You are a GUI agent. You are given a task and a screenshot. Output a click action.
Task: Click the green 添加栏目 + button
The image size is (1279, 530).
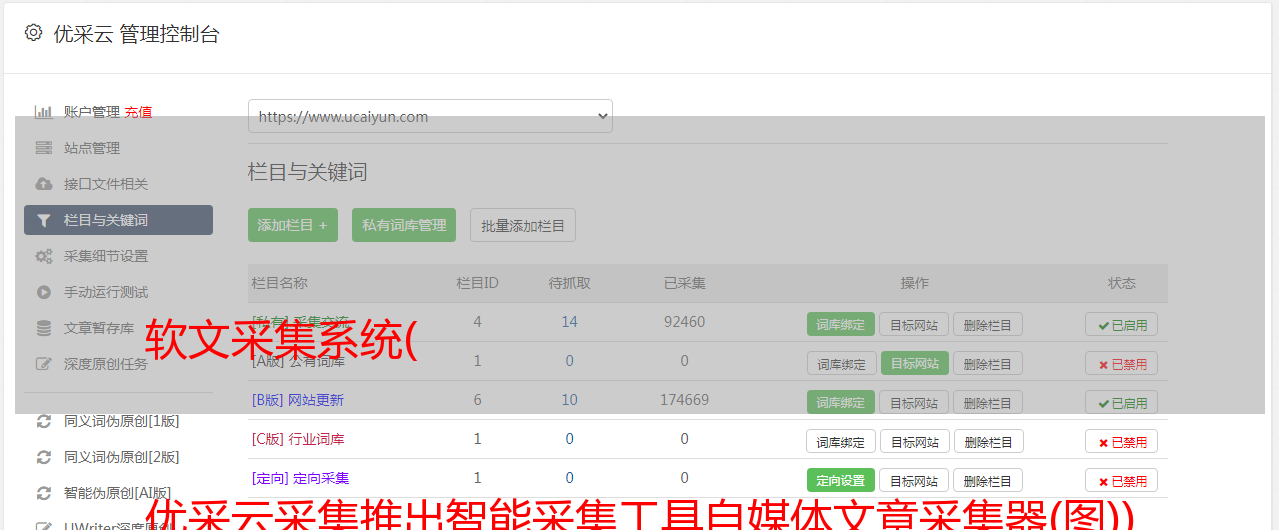(x=293, y=225)
